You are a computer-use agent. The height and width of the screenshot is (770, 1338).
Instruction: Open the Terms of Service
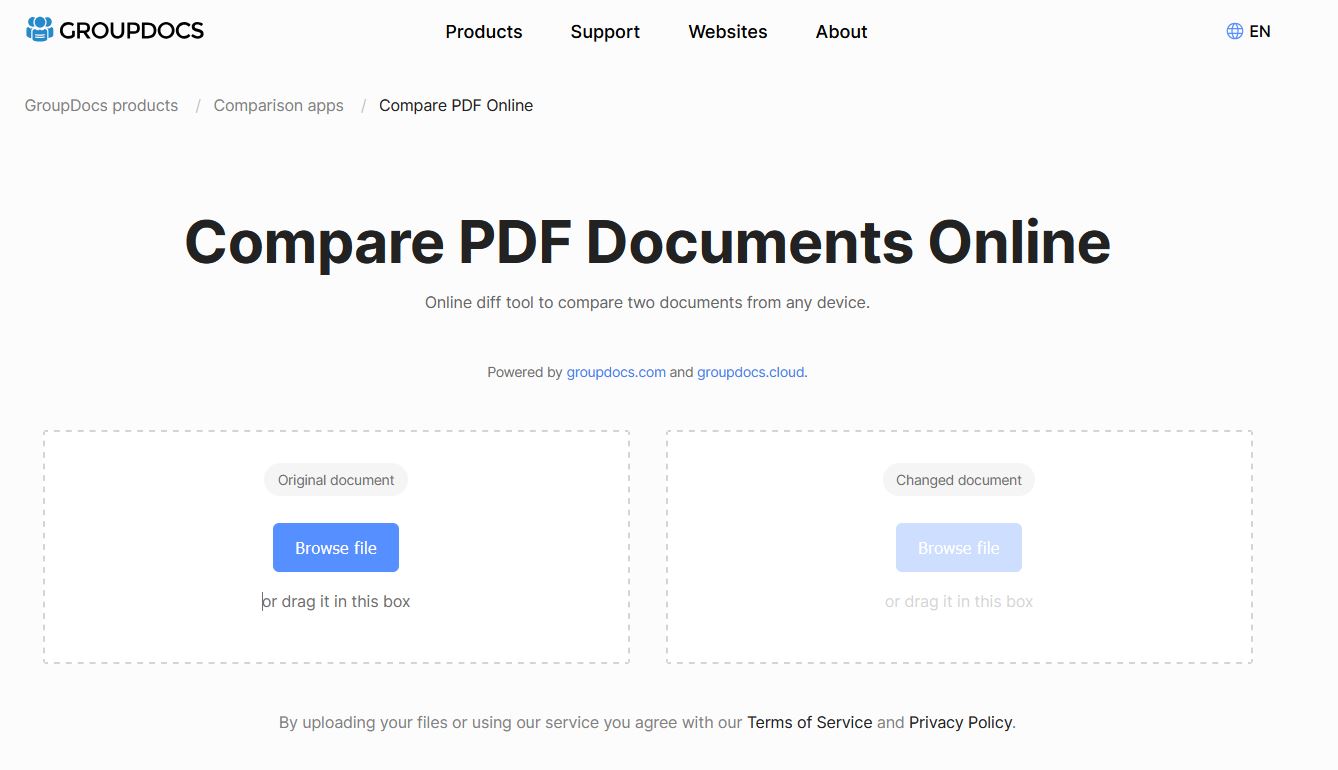point(810,722)
